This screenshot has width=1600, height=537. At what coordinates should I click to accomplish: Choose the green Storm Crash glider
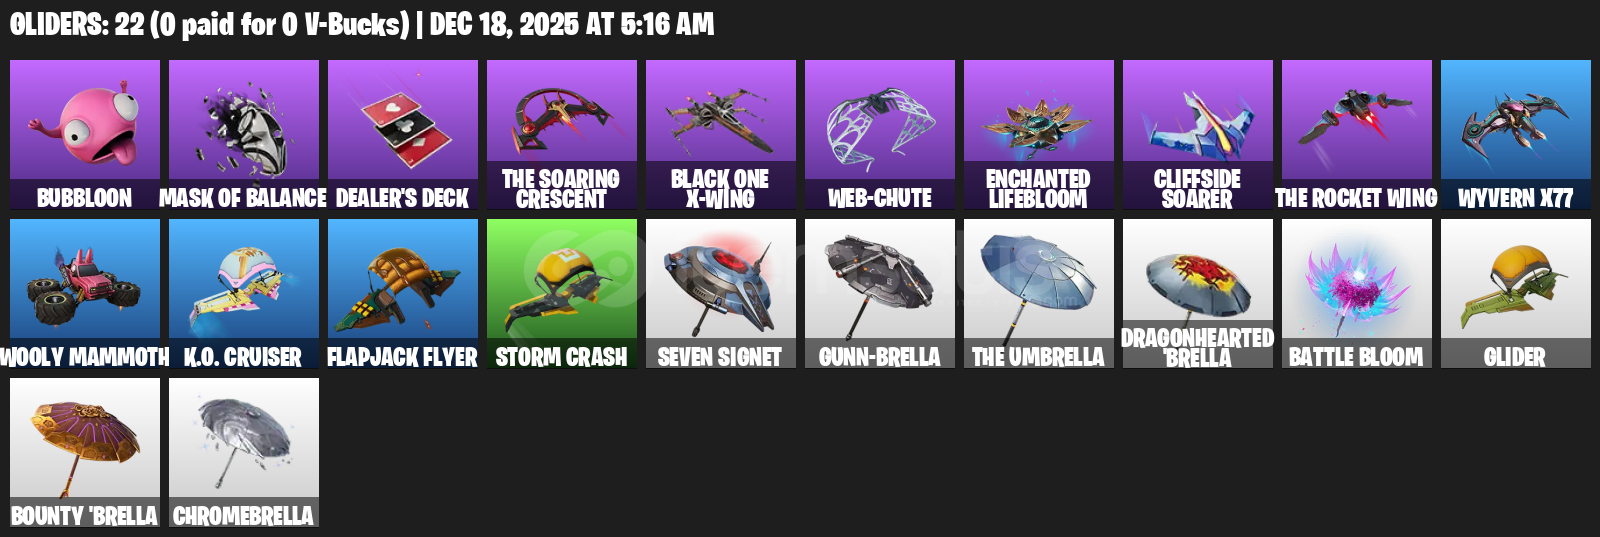[562, 294]
